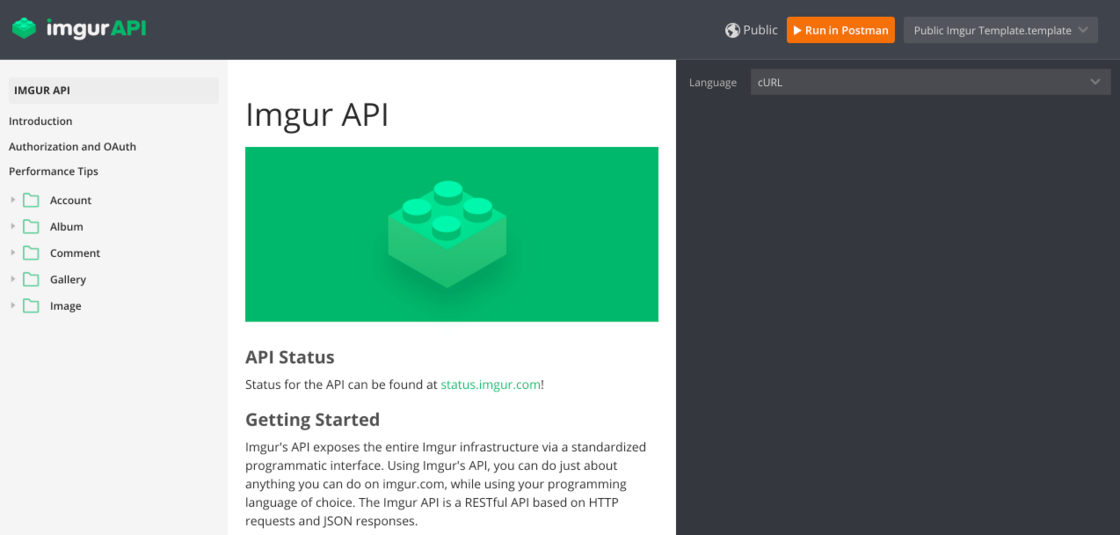
Task: Expand the Gallery folder arrow
Action: (x=13, y=279)
